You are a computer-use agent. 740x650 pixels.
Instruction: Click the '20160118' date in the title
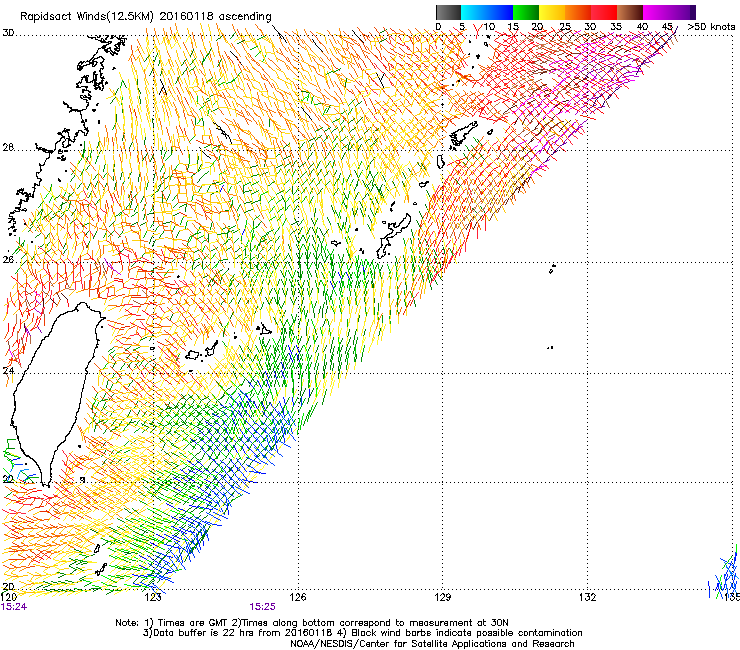(x=186, y=16)
